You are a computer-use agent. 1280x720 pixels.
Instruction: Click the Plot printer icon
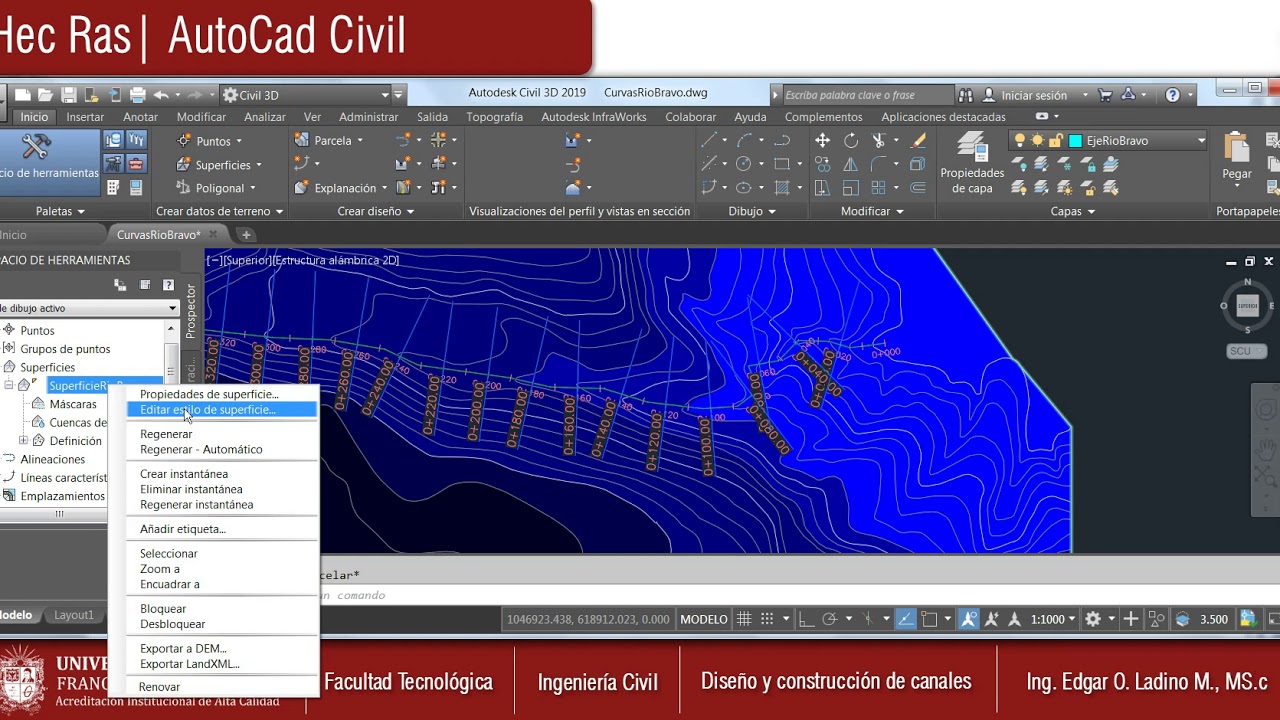click(x=137, y=95)
